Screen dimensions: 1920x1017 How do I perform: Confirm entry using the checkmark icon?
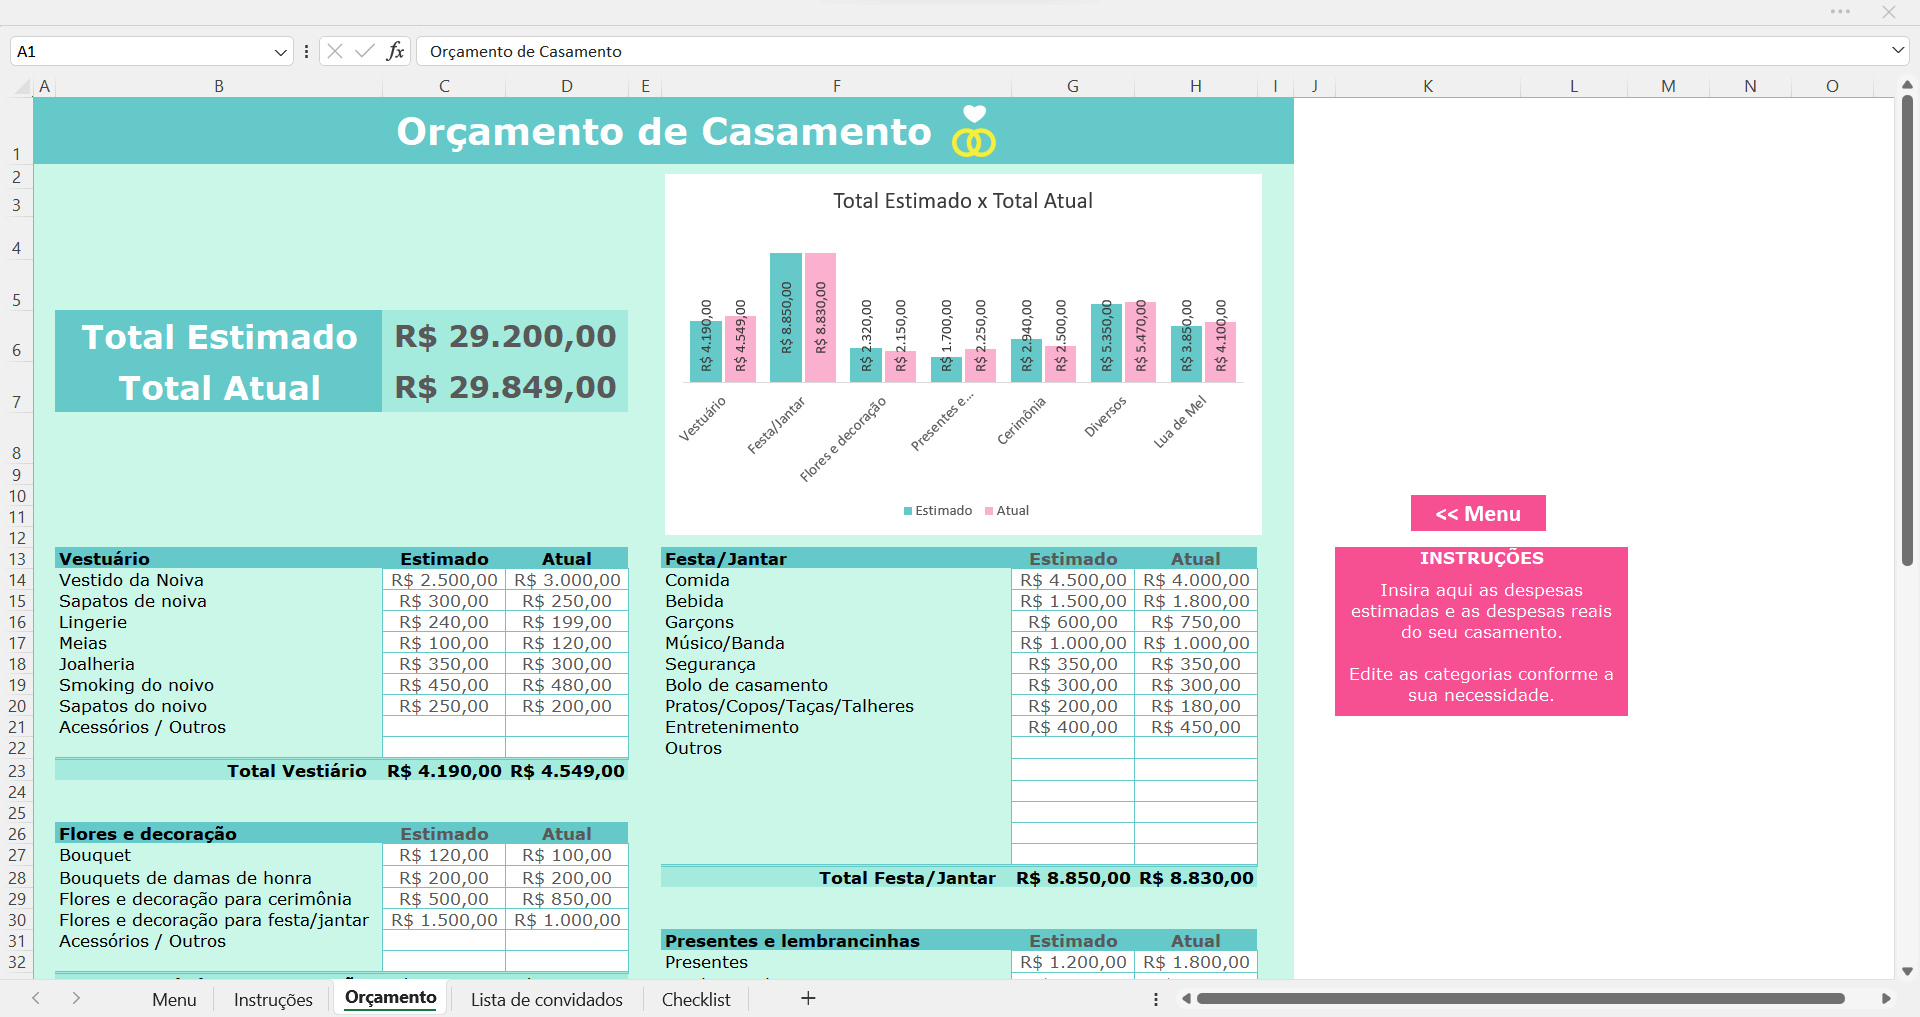(366, 51)
